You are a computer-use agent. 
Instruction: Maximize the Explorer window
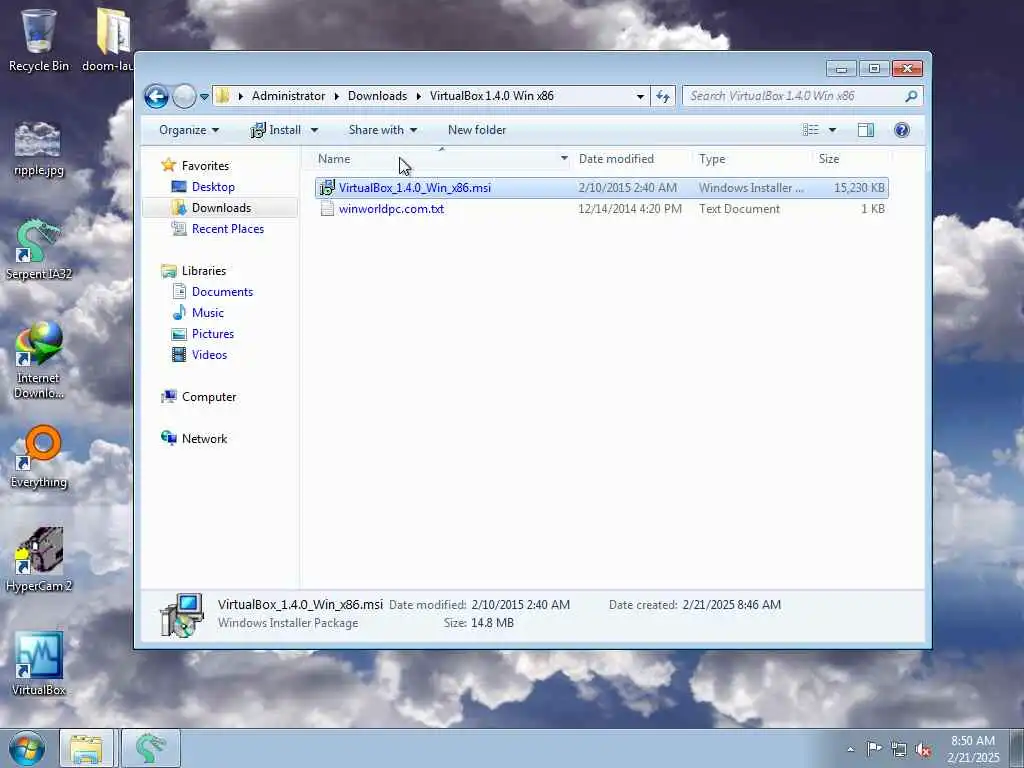pyautogui.click(x=874, y=69)
